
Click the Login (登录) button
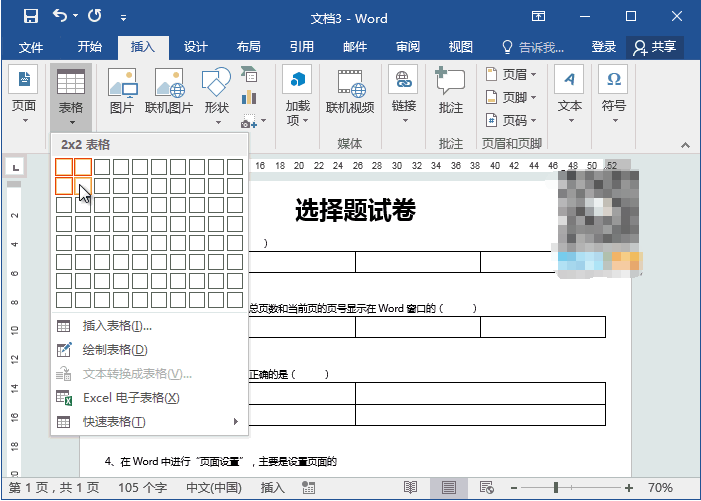point(603,47)
